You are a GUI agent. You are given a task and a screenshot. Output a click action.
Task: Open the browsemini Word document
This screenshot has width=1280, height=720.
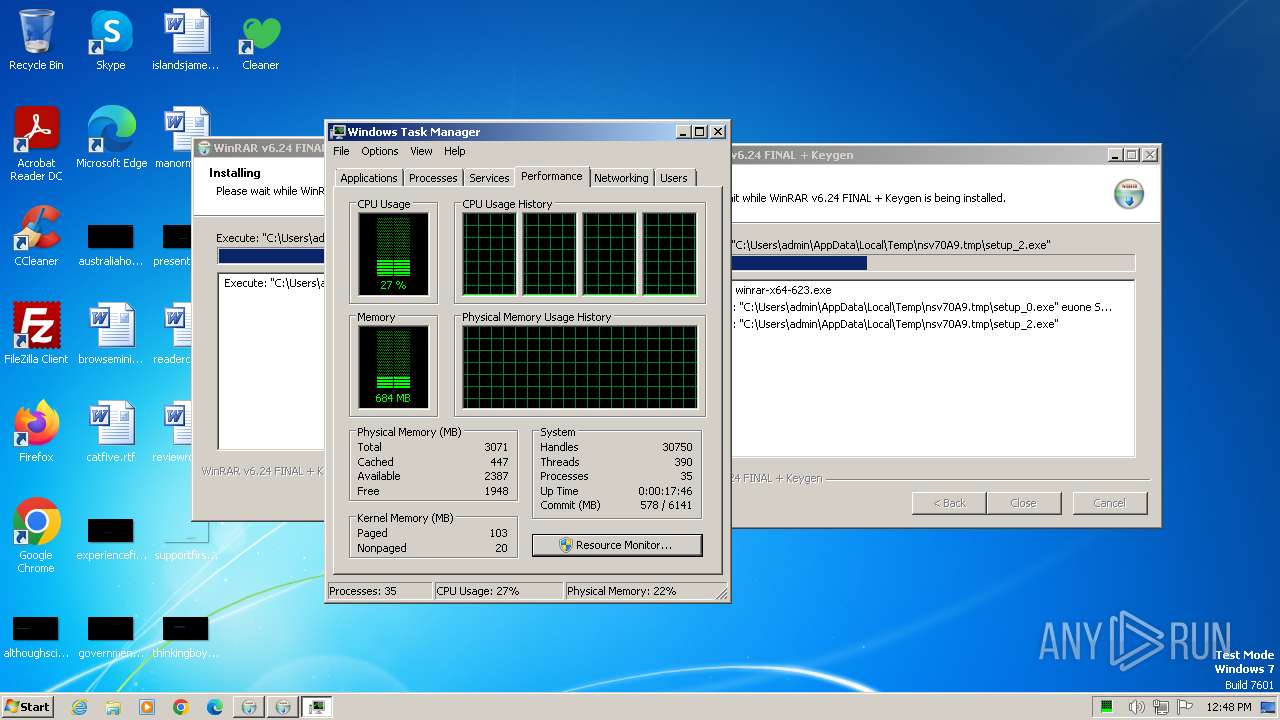pyautogui.click(x=111, y=334)
